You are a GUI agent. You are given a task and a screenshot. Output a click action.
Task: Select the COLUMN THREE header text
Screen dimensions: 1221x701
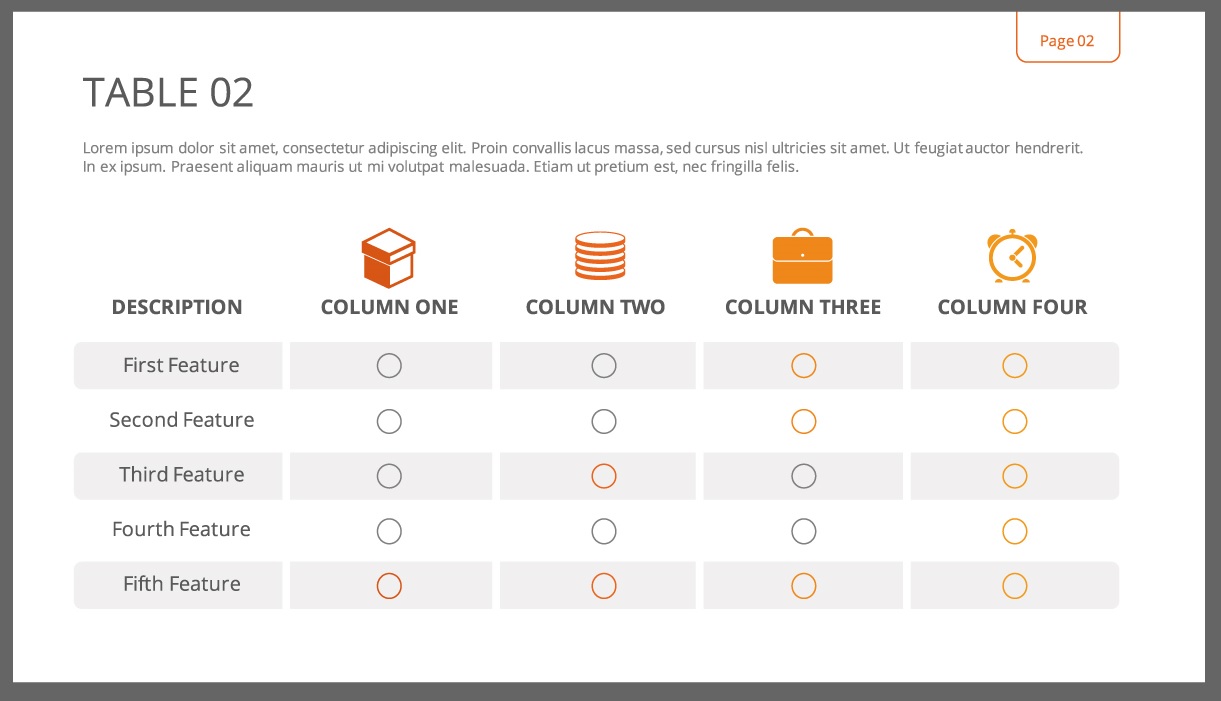click(x=803, y=307)
